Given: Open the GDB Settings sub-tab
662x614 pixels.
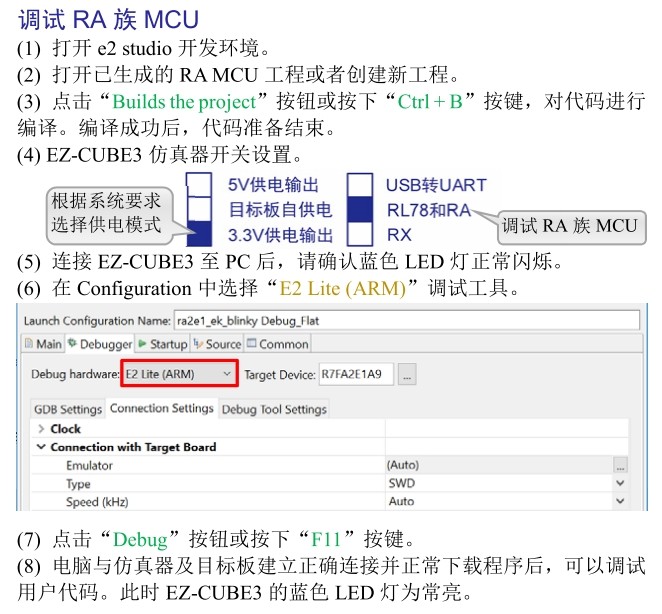Looking at the screenshot, I should 68,409.
